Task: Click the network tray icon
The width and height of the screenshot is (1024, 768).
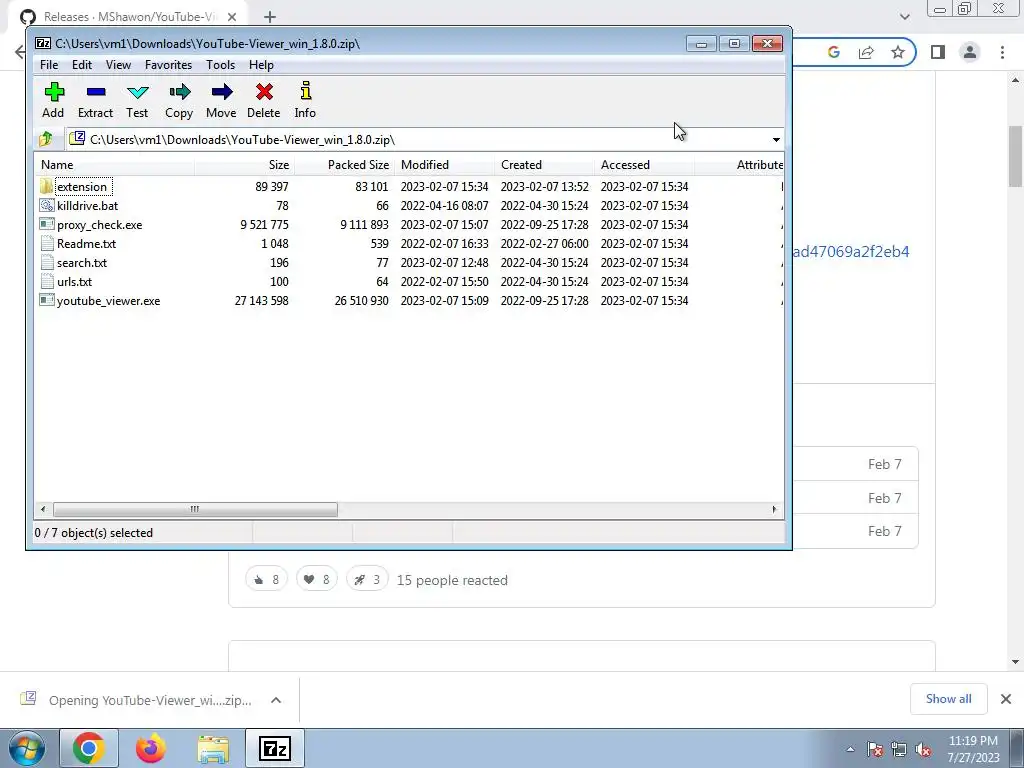Action: click(x=899, y=749)
